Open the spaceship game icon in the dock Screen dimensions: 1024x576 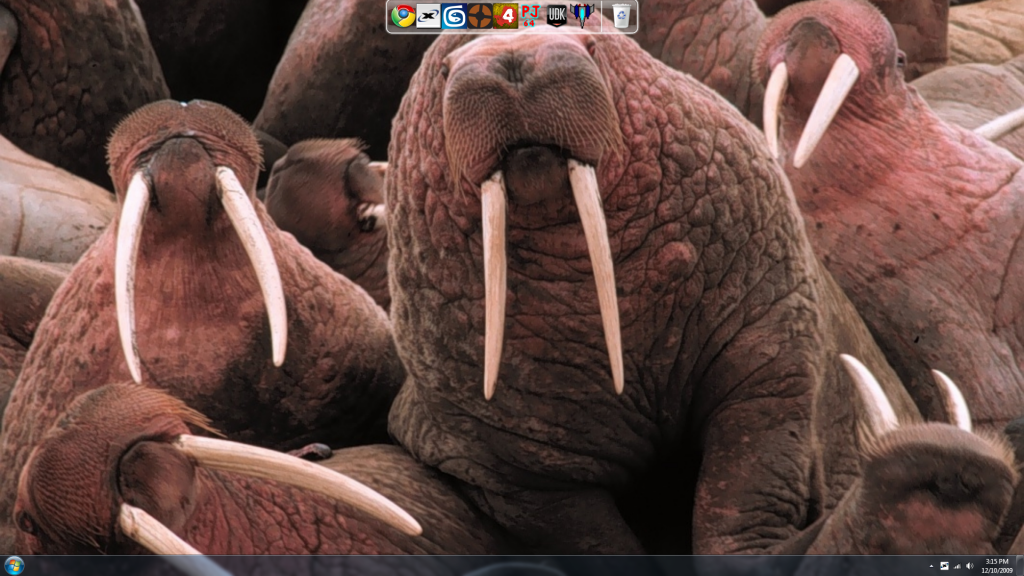582,16
